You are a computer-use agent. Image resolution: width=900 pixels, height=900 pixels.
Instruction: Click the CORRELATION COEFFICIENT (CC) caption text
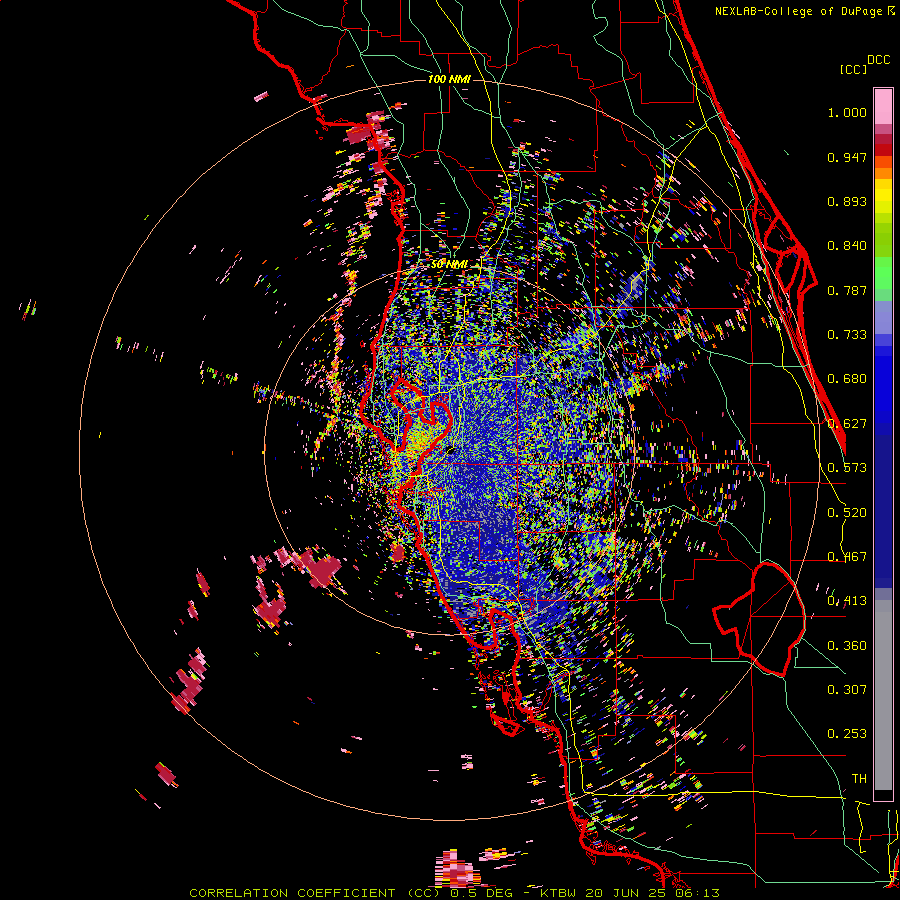click(x=317, y=893)
